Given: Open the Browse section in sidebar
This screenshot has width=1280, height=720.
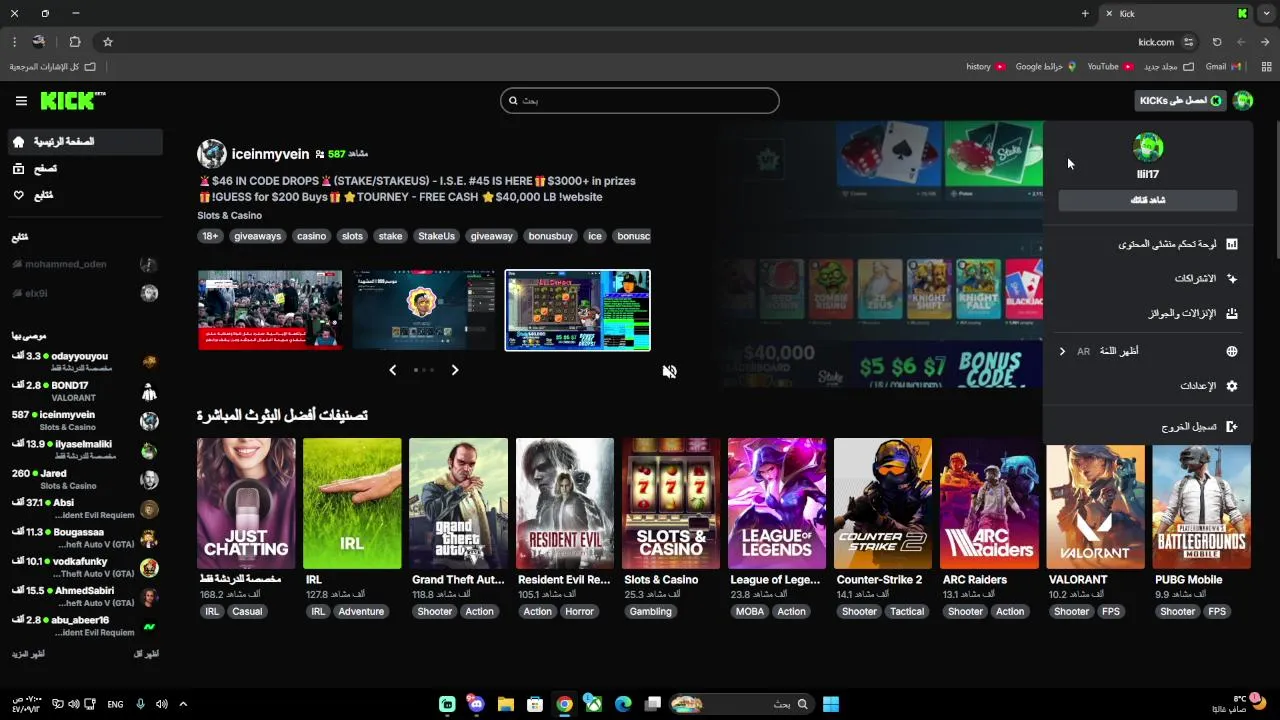Looking at the screenshot, I should 84,169.
